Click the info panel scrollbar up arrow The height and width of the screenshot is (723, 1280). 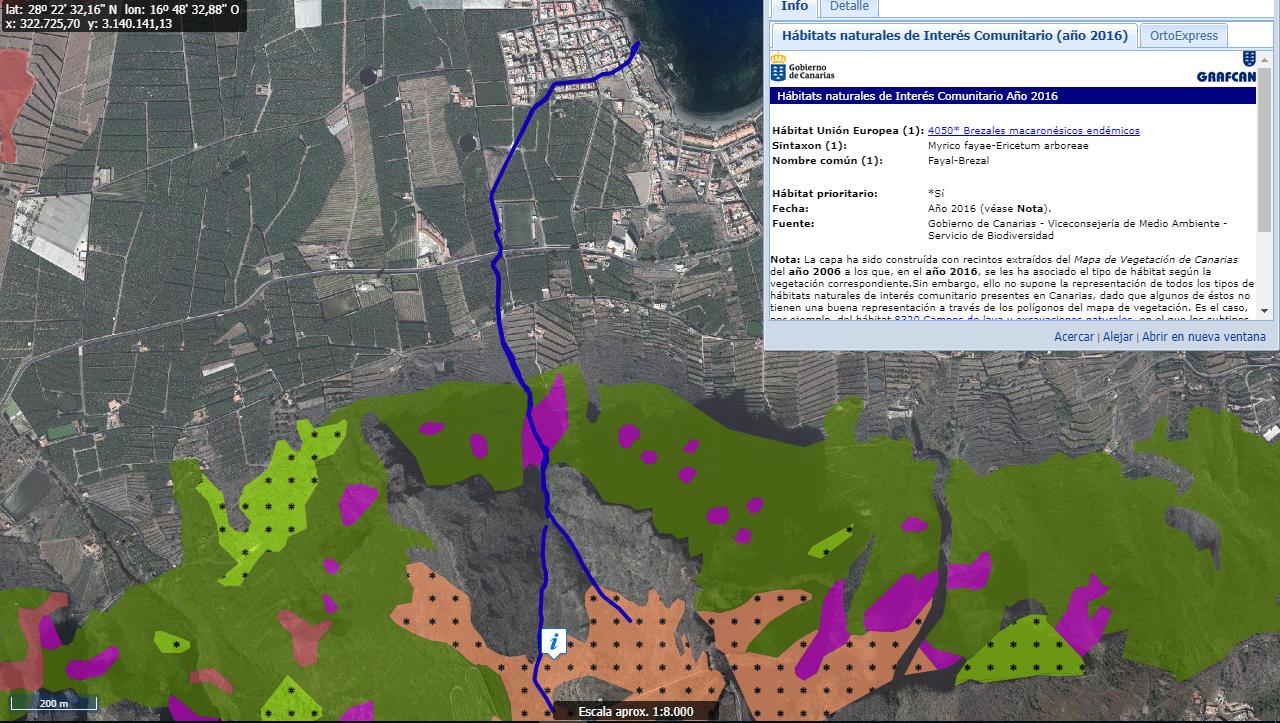[1264, 61]
